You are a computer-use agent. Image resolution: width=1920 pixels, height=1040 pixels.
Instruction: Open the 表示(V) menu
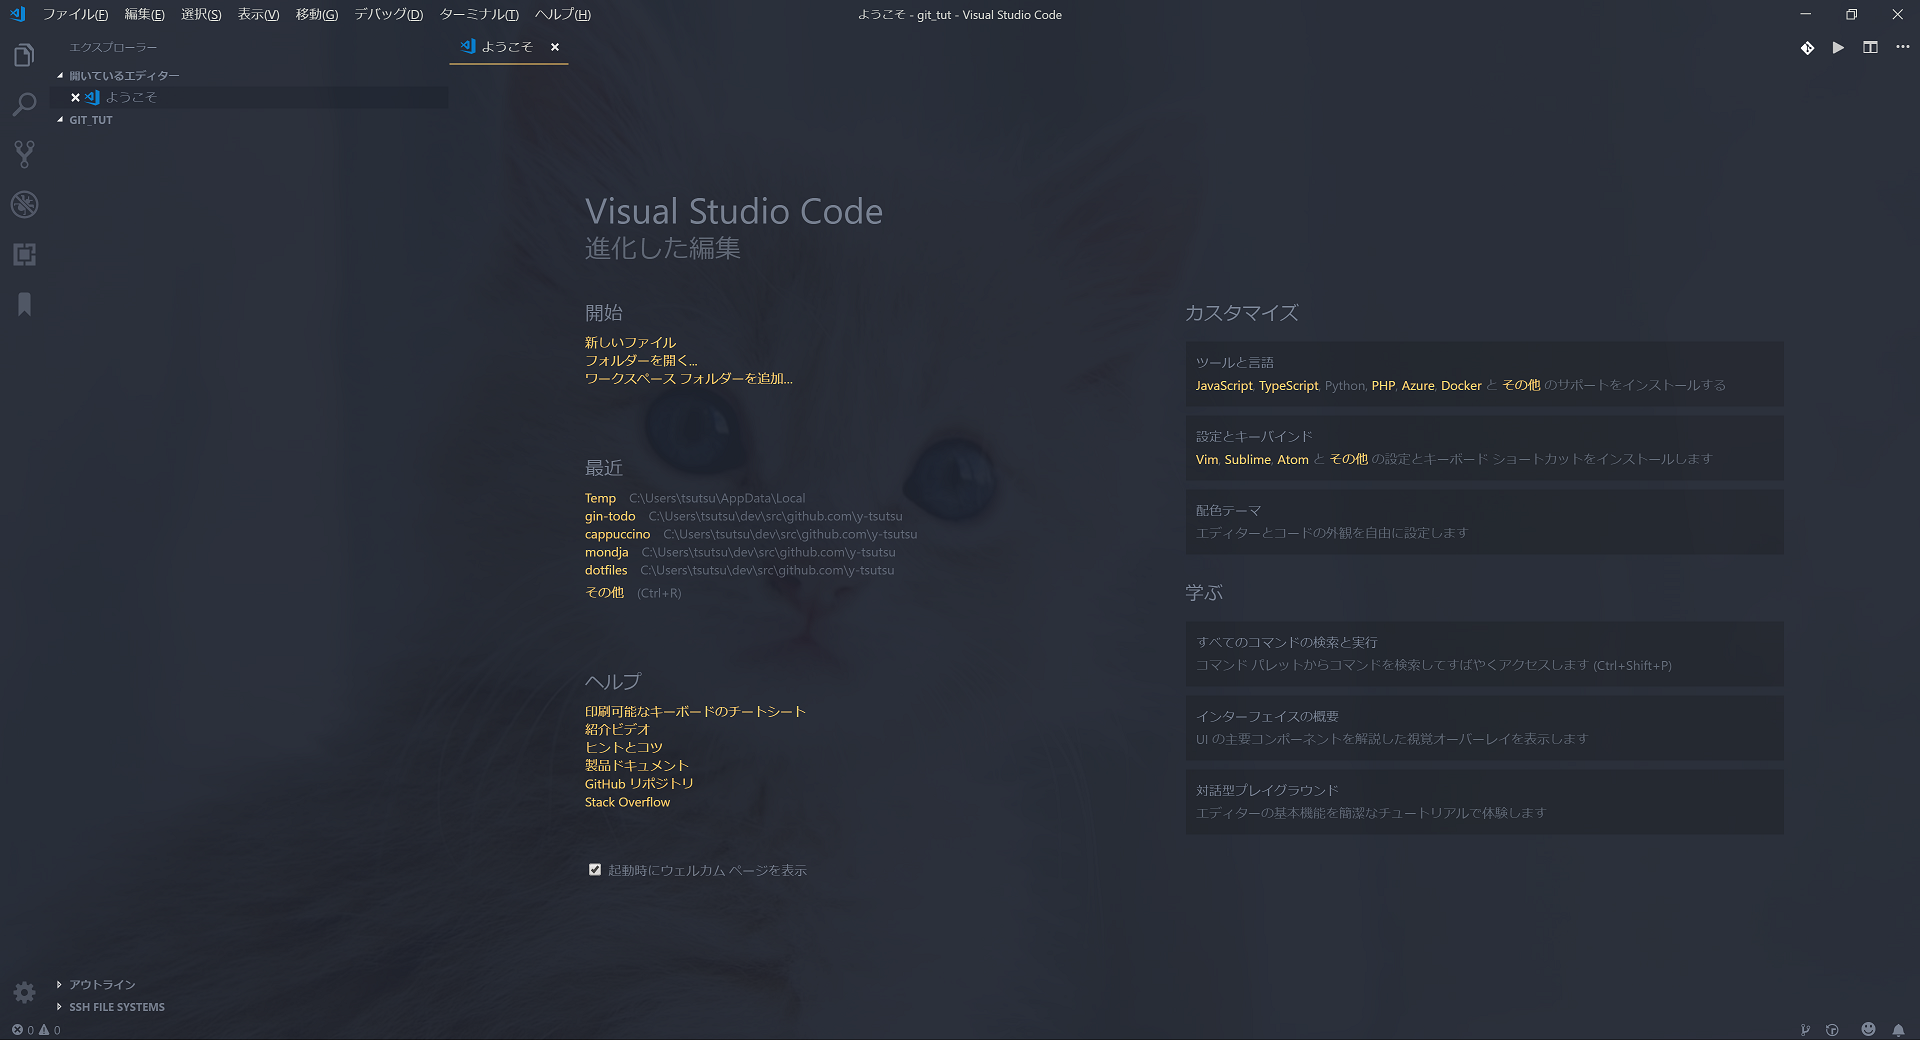(258, 14)
